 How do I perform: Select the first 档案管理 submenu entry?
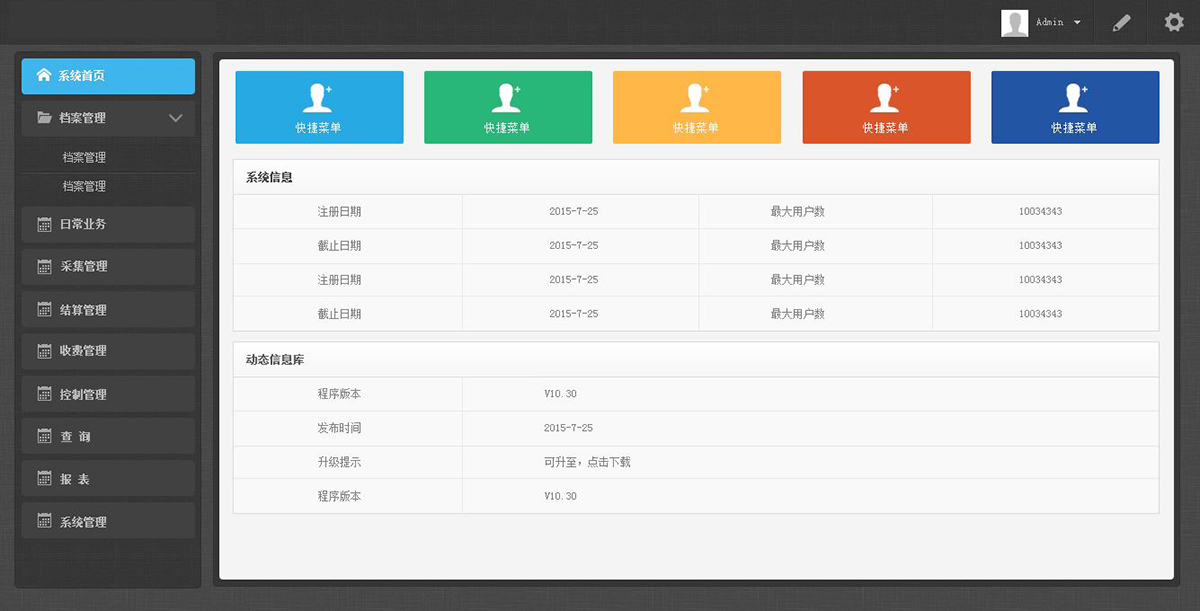84,157
